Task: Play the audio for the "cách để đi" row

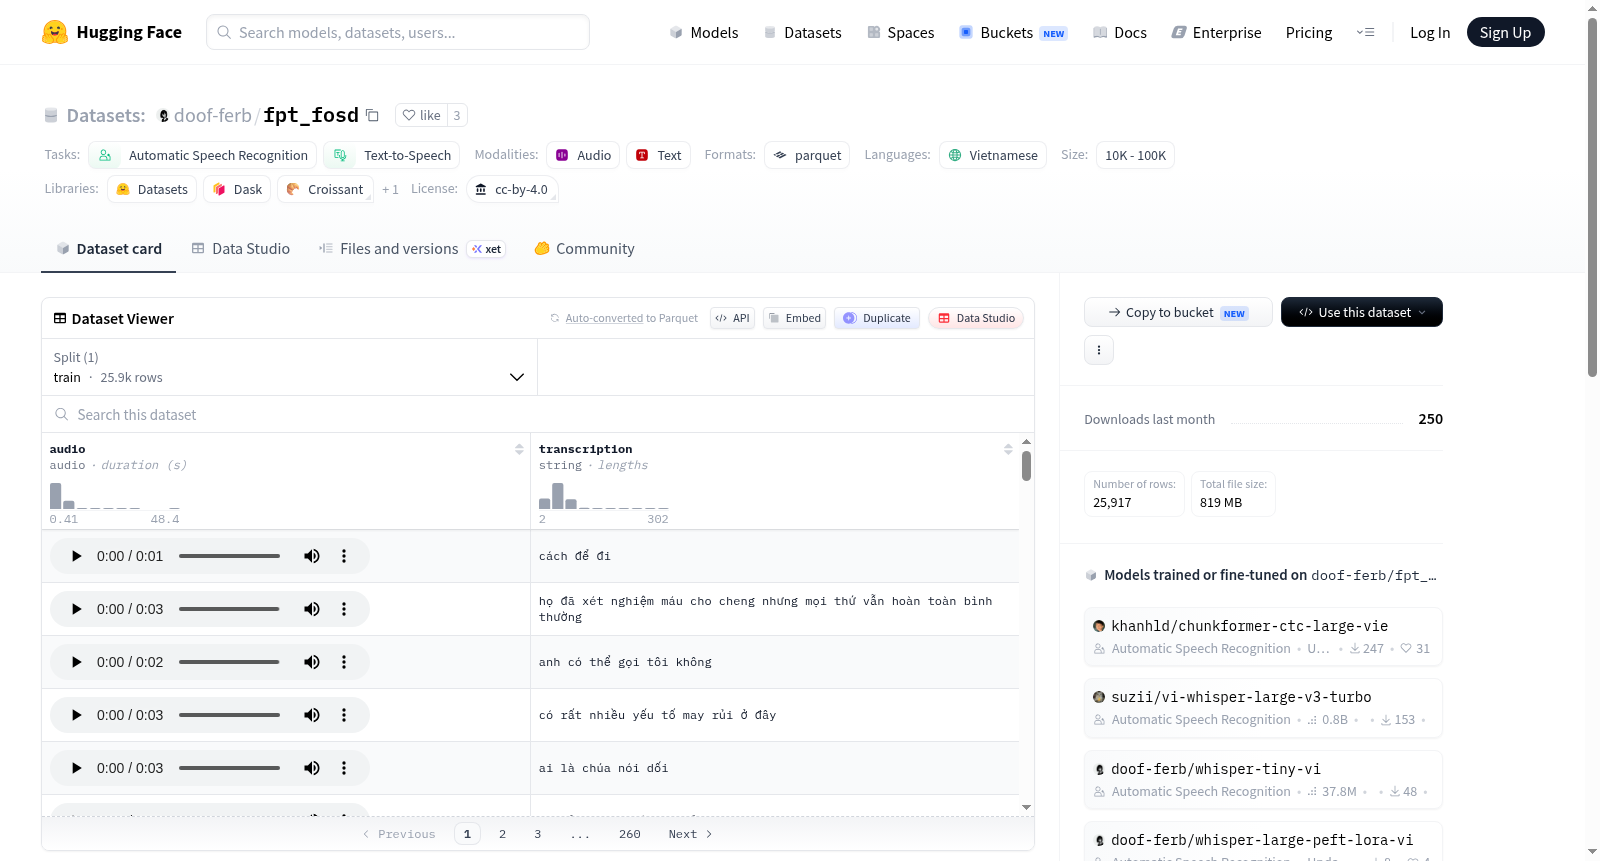Action: click(x=77, y=556)
